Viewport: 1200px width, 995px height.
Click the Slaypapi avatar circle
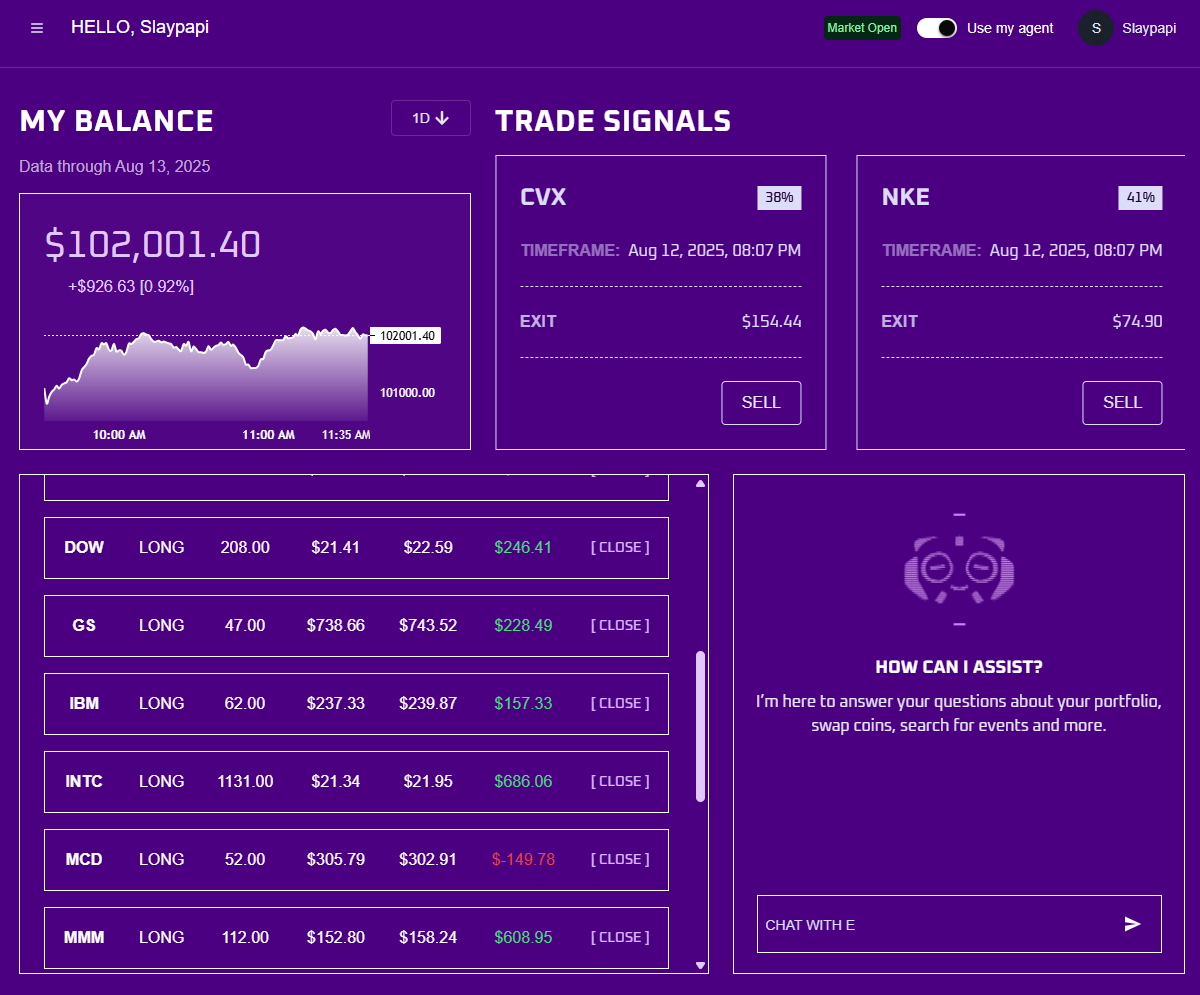(x=1096, y=28)
